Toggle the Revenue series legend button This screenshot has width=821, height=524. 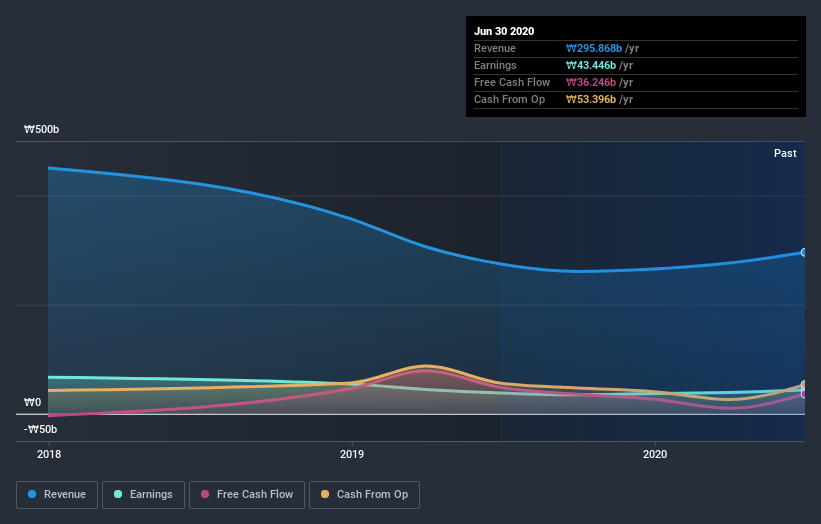tap(57, 495)
